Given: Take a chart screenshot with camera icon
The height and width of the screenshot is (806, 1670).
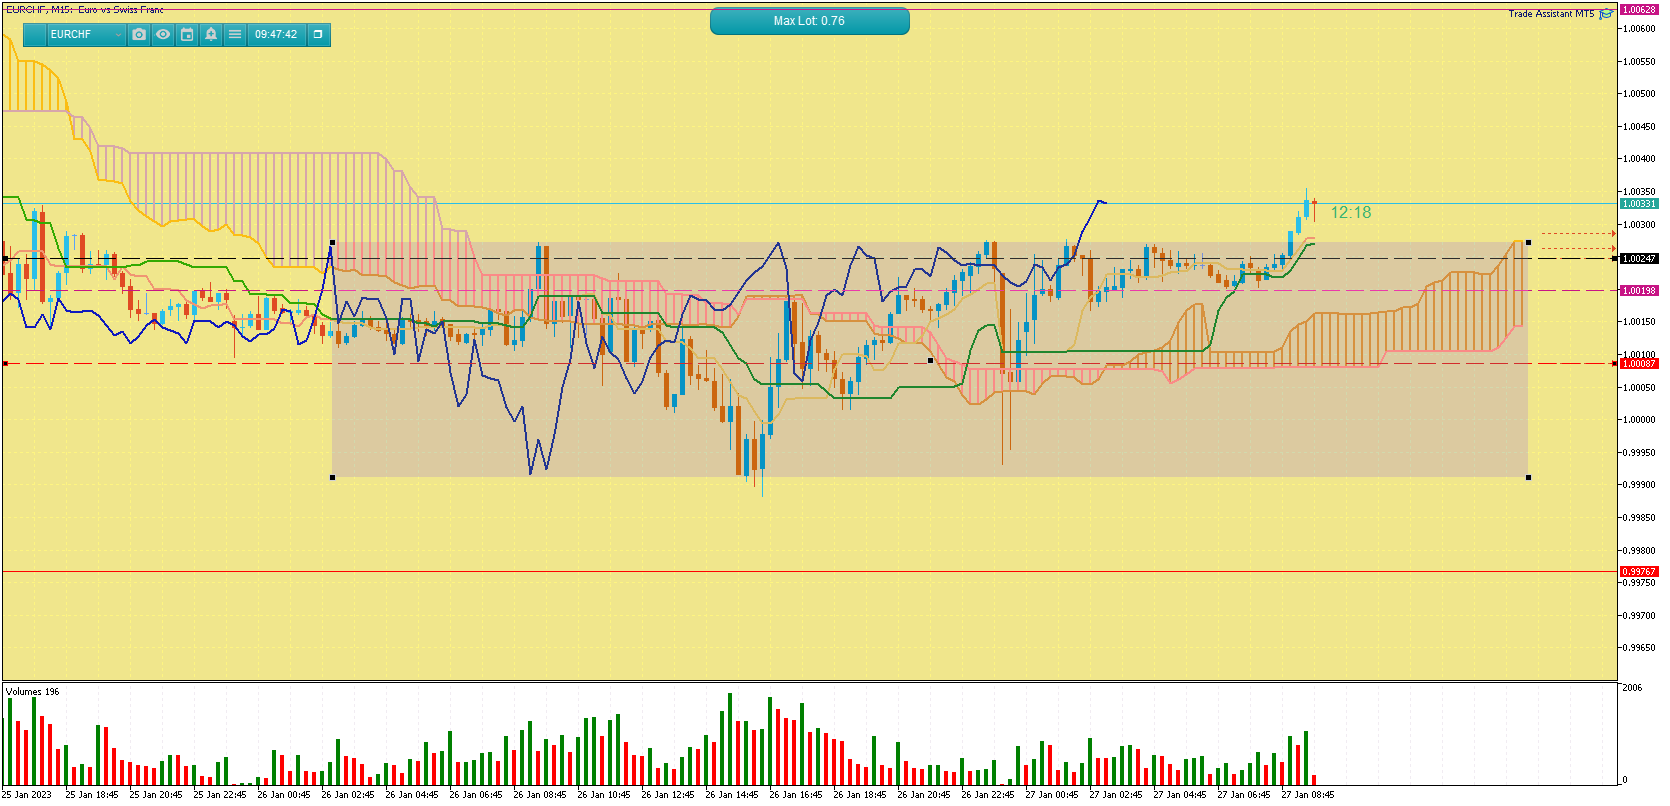Looking at the screenshot, I should 139,34.
